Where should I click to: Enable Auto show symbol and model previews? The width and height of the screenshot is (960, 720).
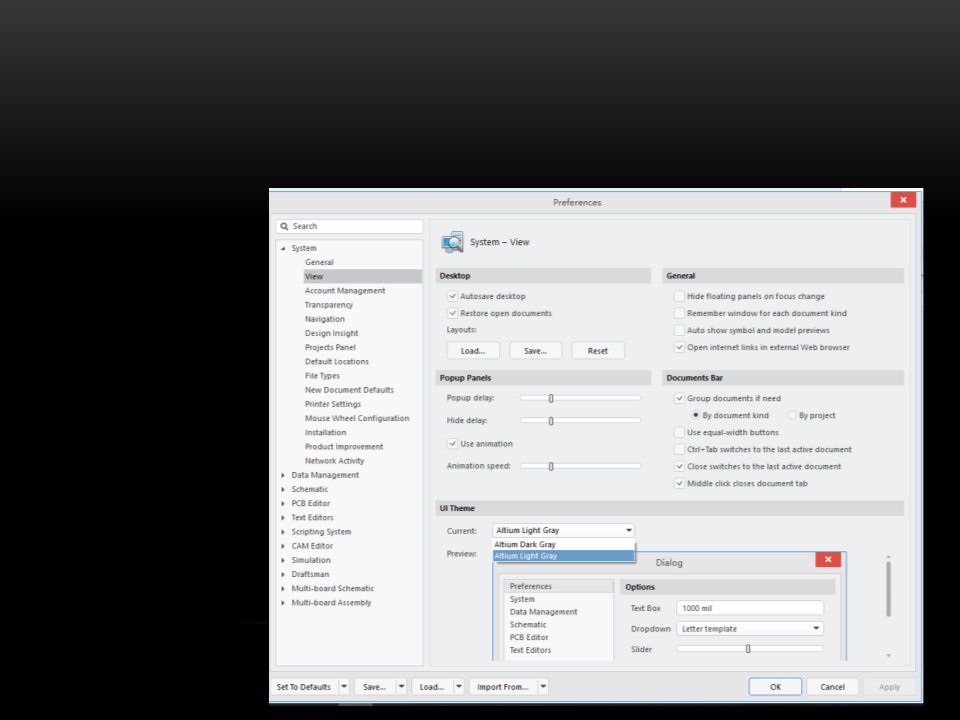click(x=679, y=331)
